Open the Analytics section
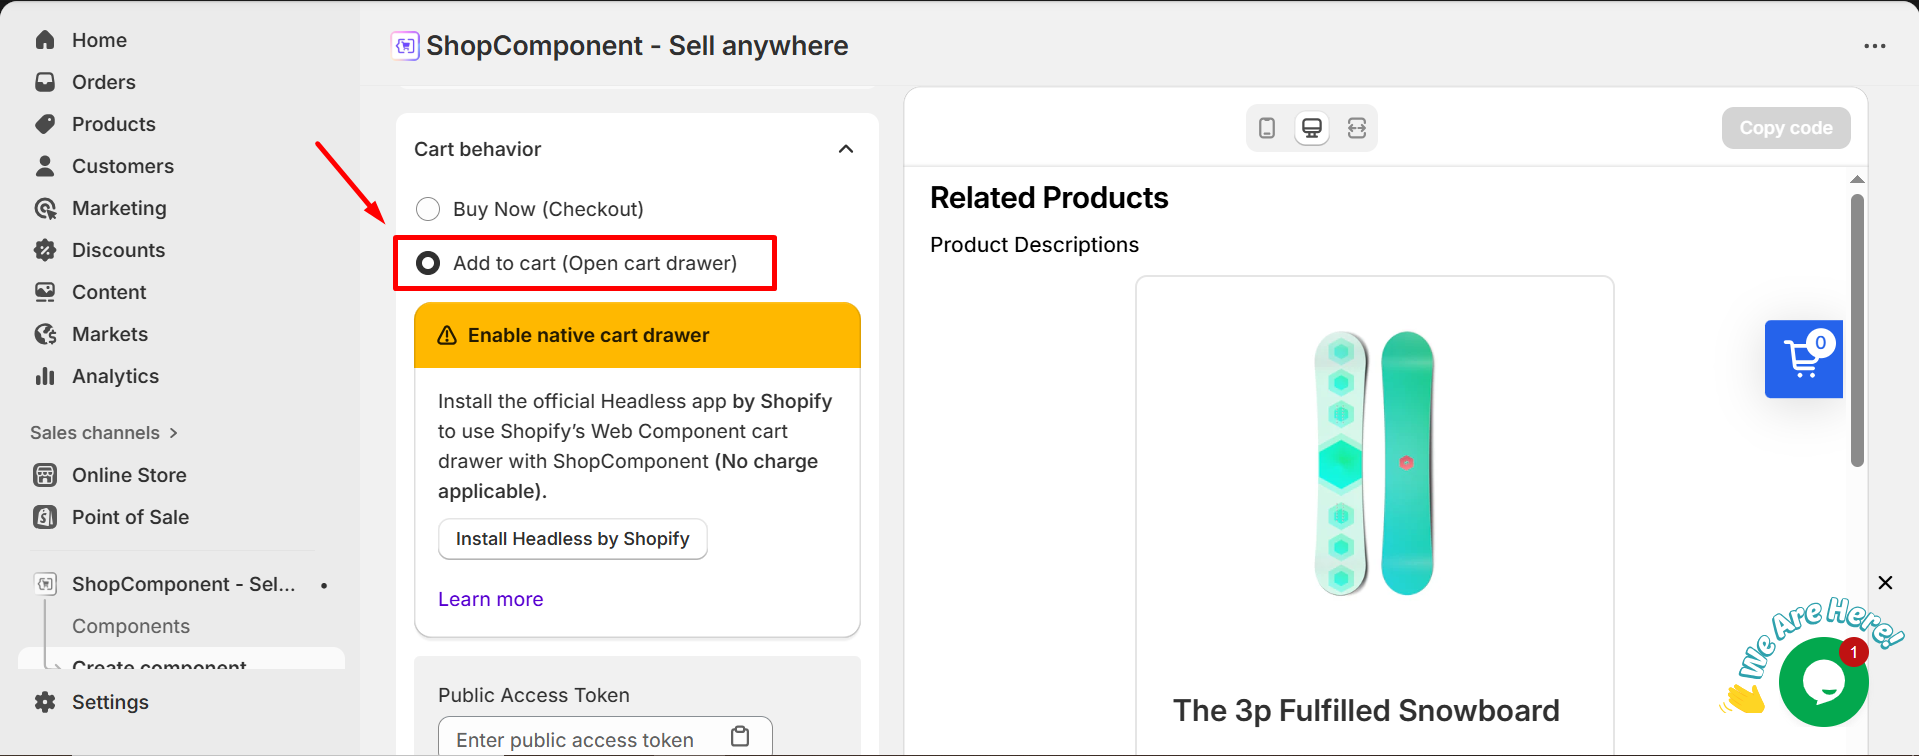The image size is (1919, 756). pyautogui.click(x=115, y=376)
